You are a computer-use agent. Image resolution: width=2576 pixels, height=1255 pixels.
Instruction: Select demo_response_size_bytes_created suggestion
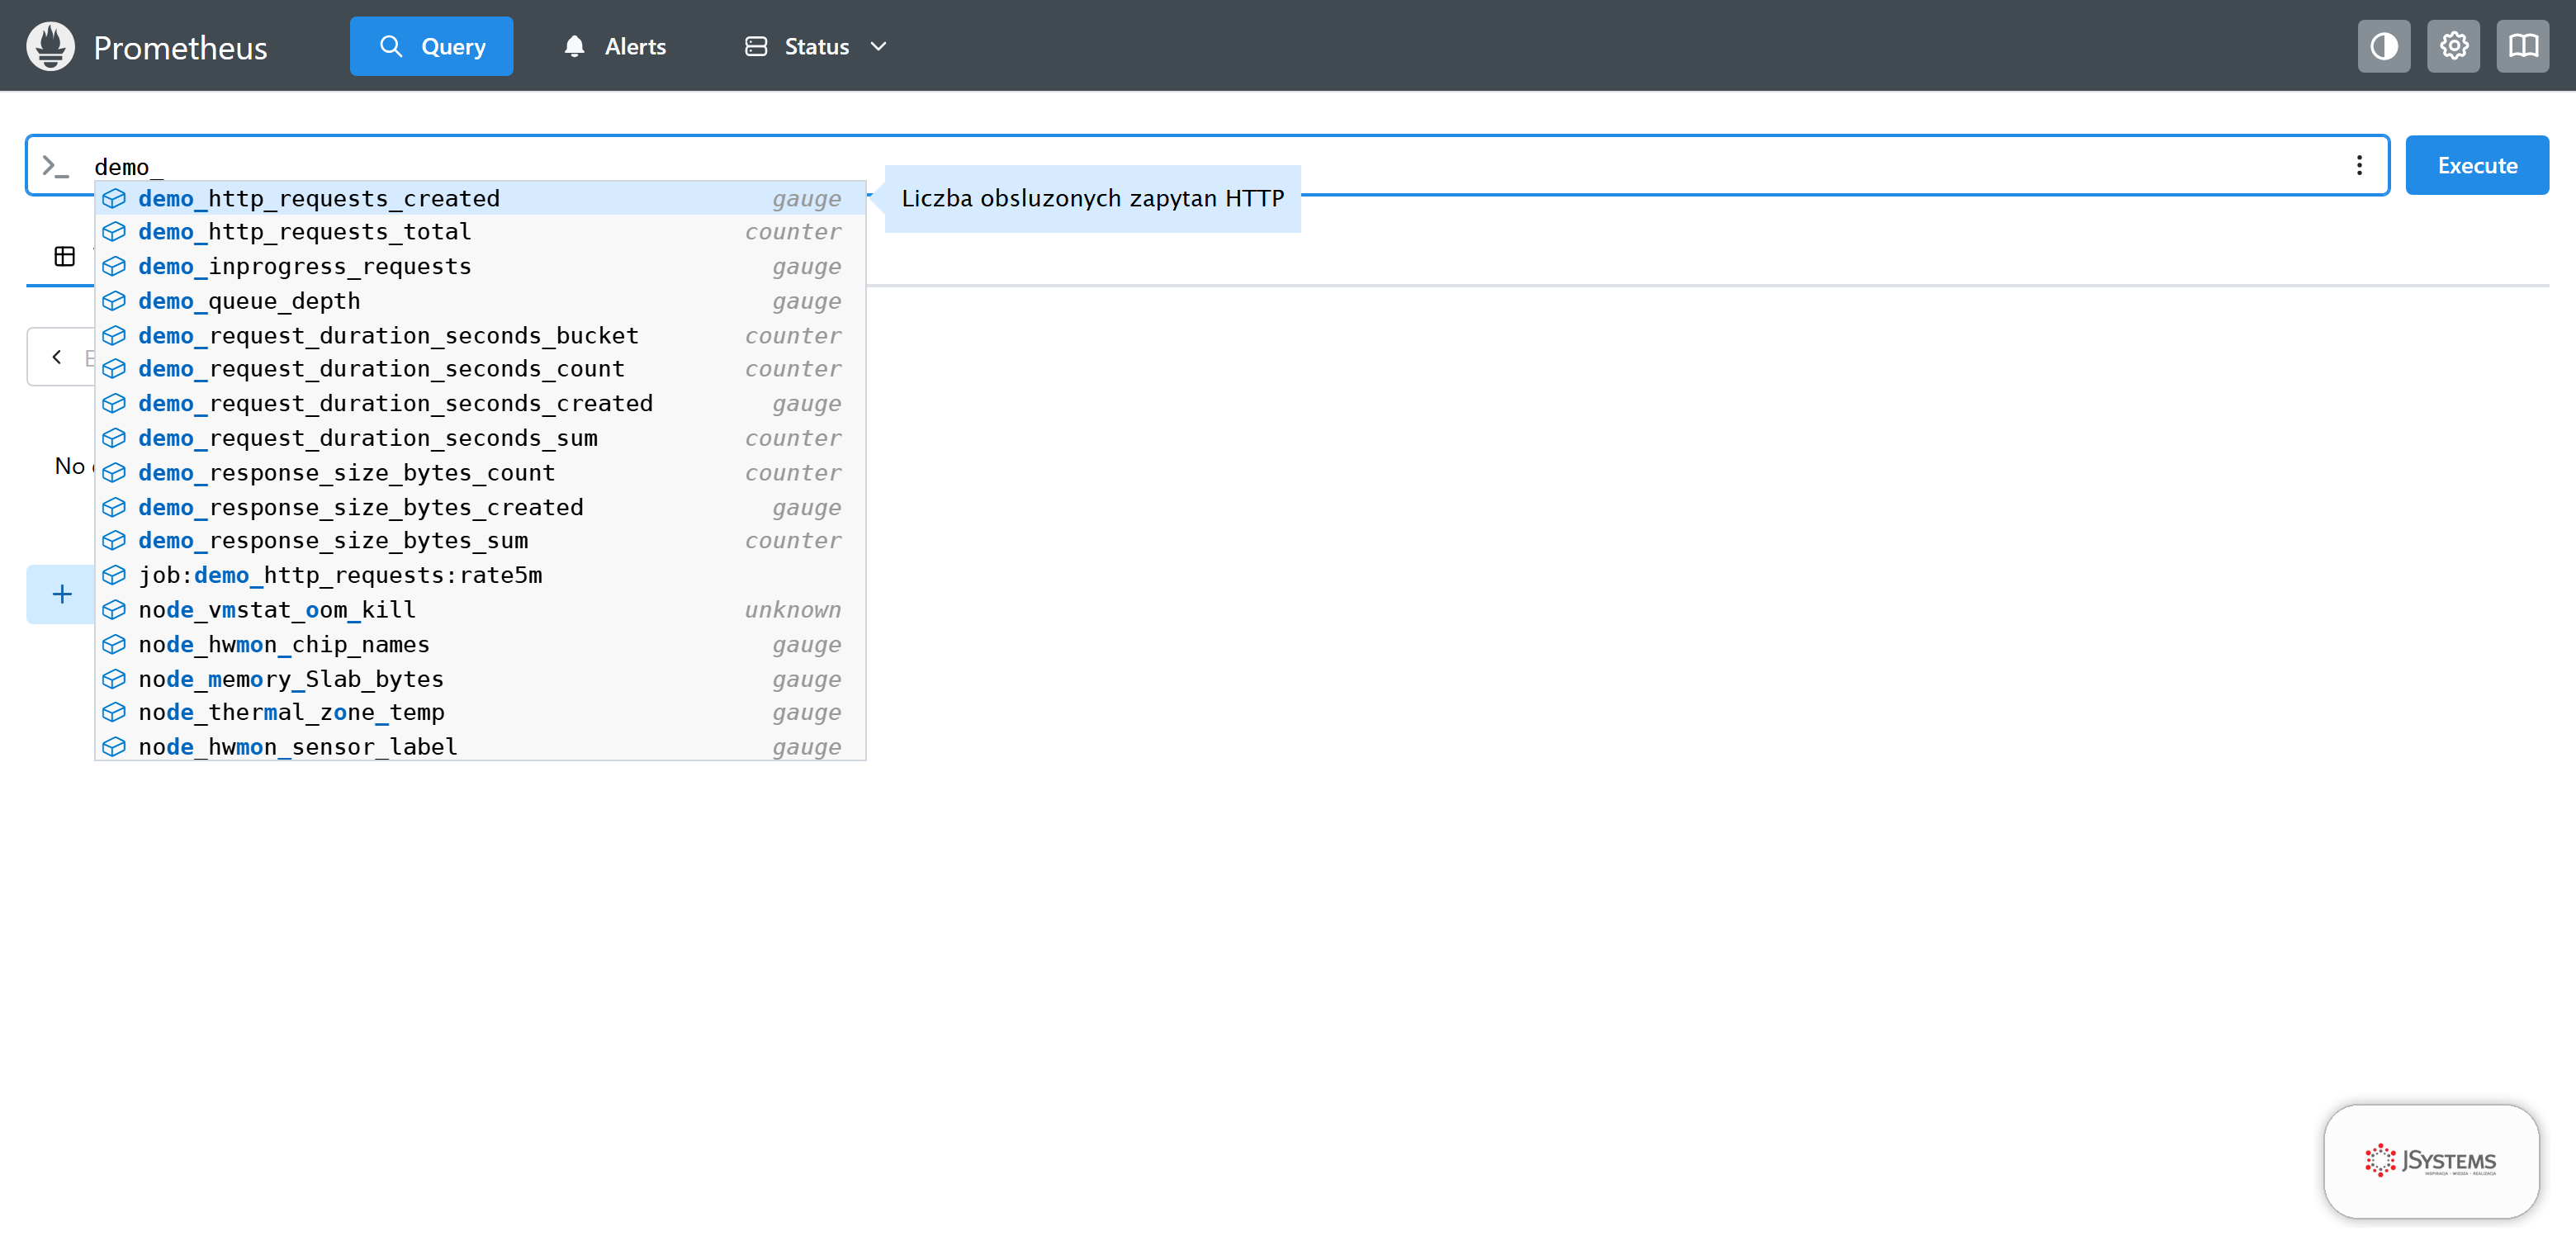(480, 507)
